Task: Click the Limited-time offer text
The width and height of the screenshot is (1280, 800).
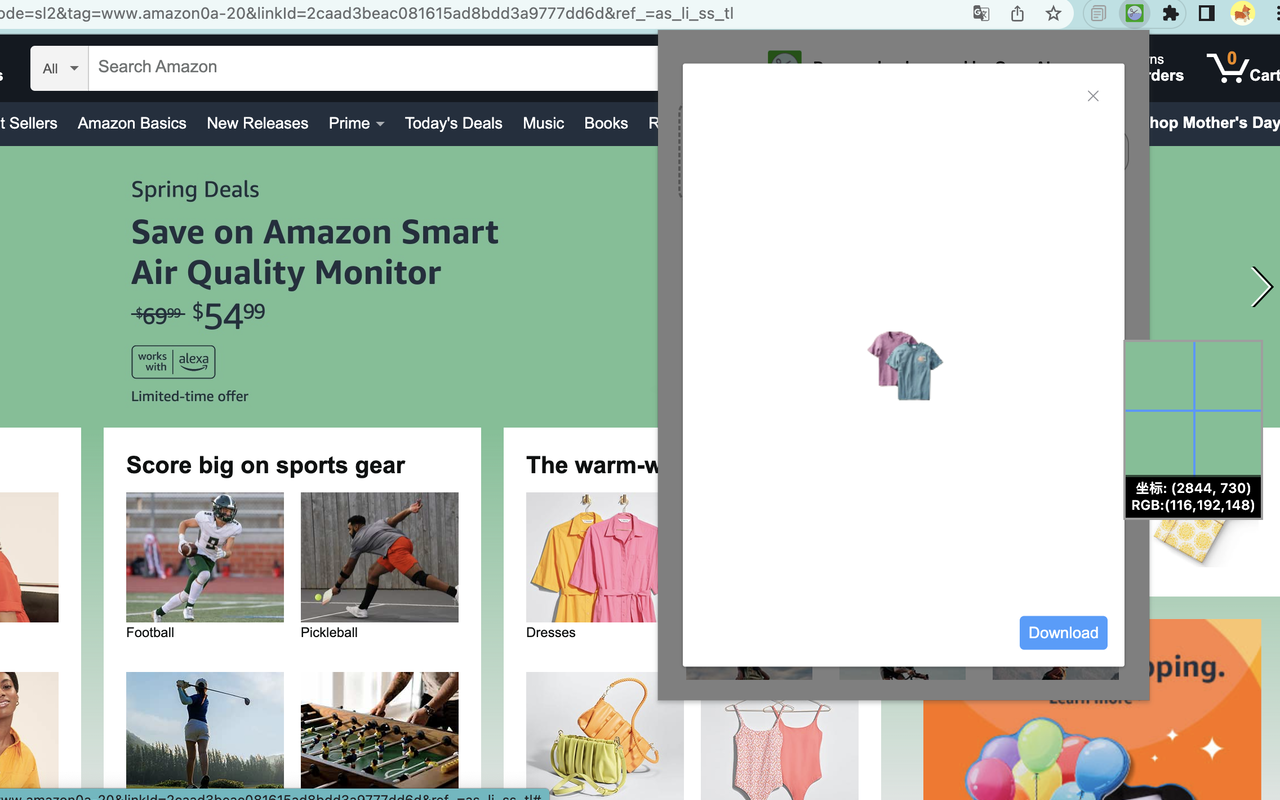Action: (190, 396)
